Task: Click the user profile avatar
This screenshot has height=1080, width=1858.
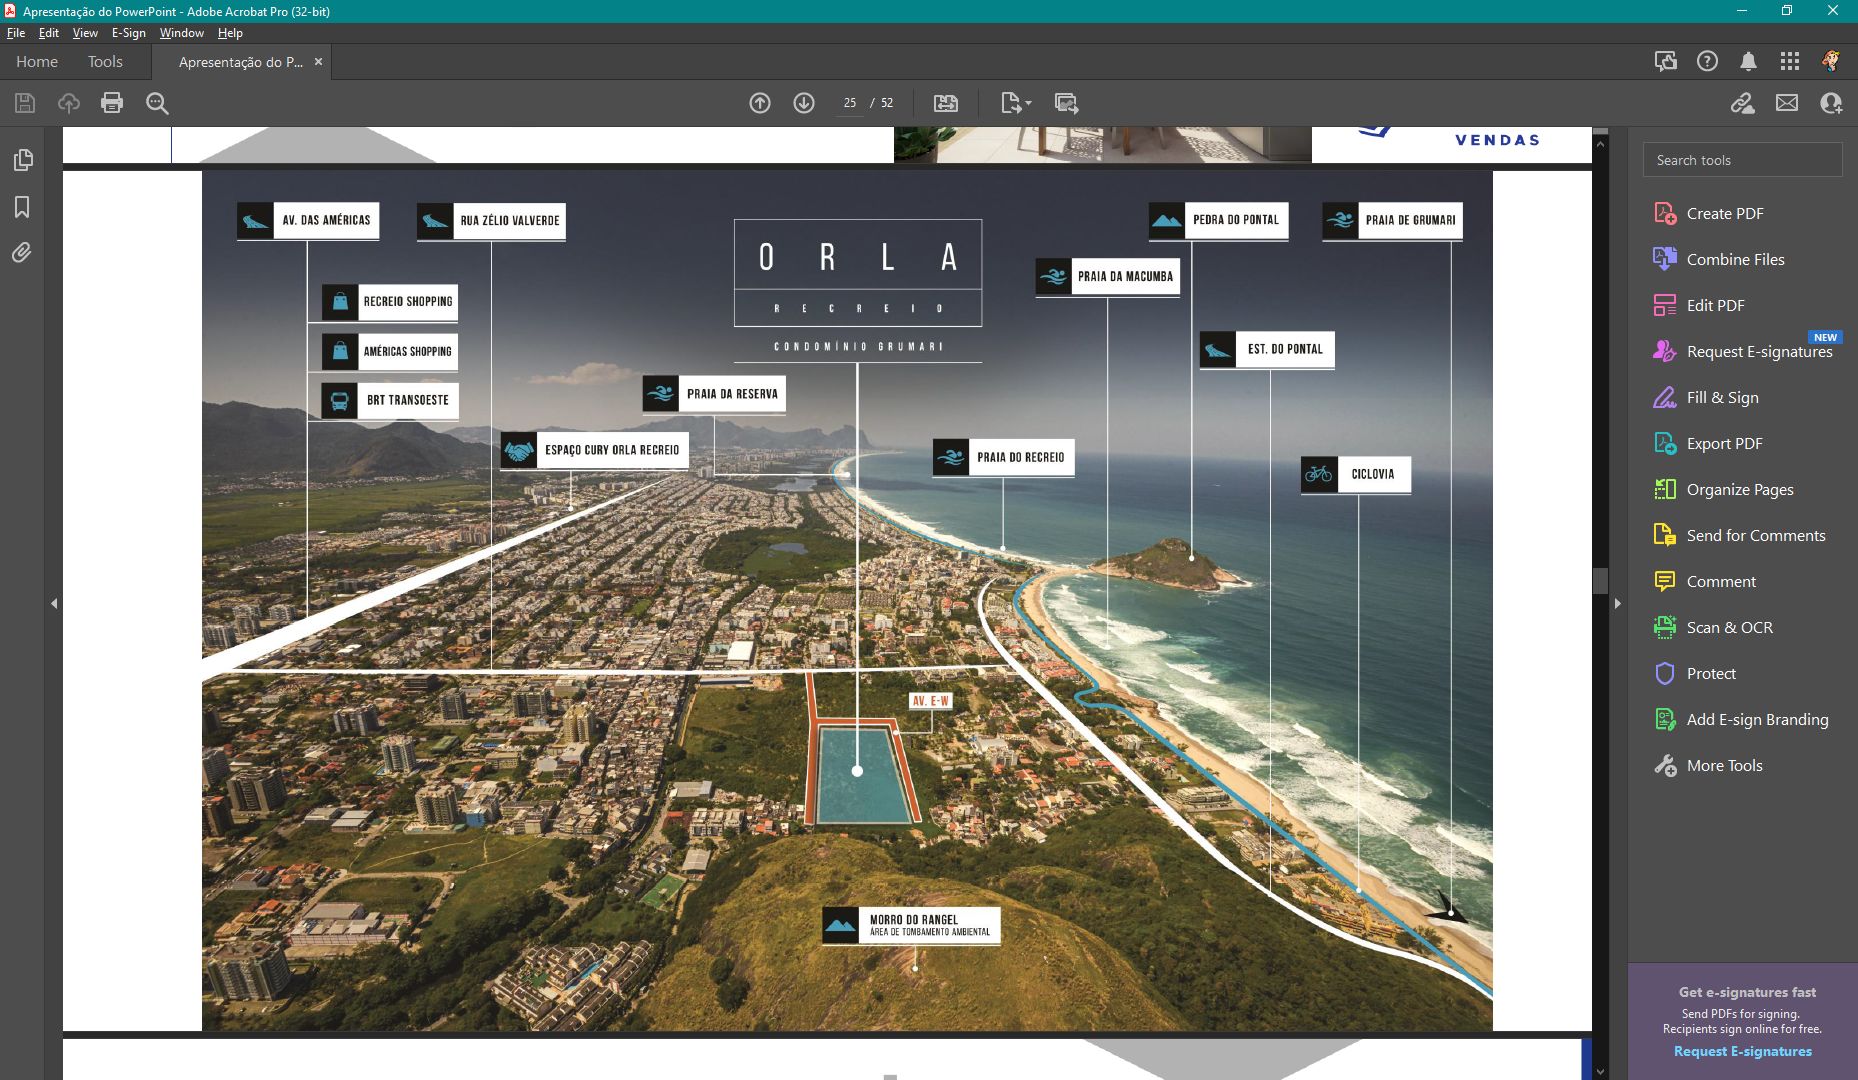Action: click(1831, 61)
